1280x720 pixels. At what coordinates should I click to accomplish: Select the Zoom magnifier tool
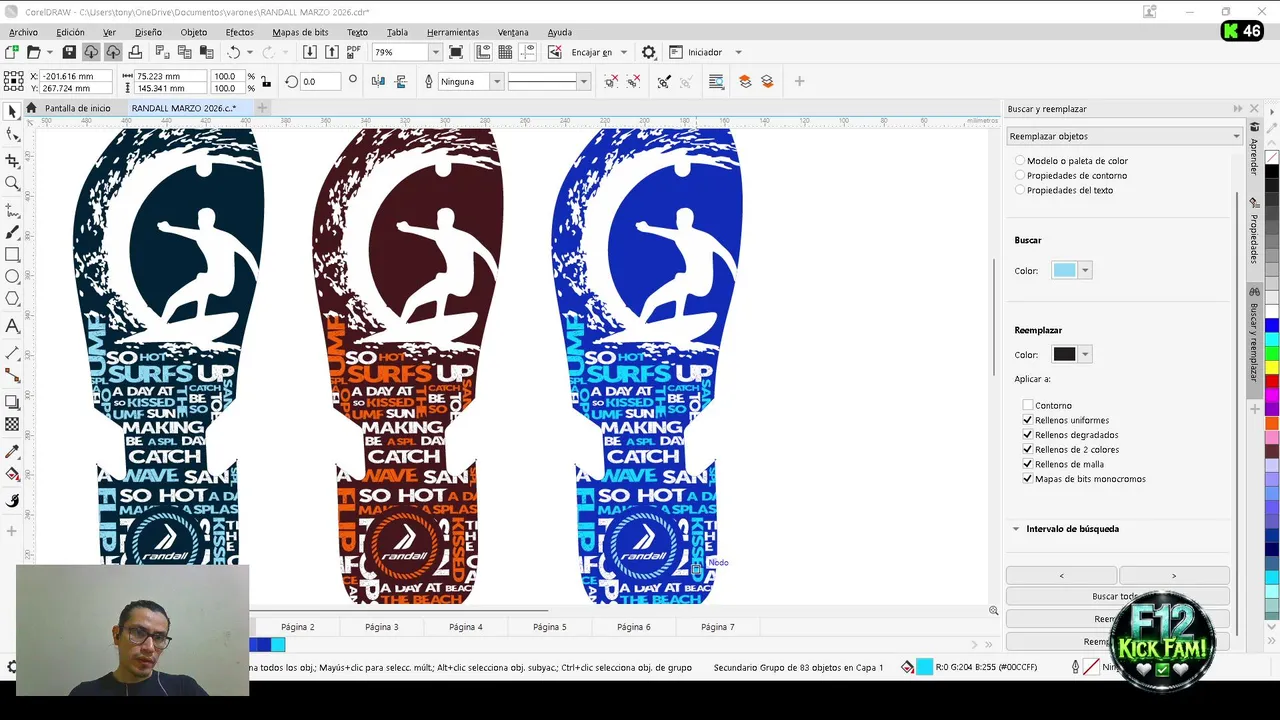coord(12,183)
